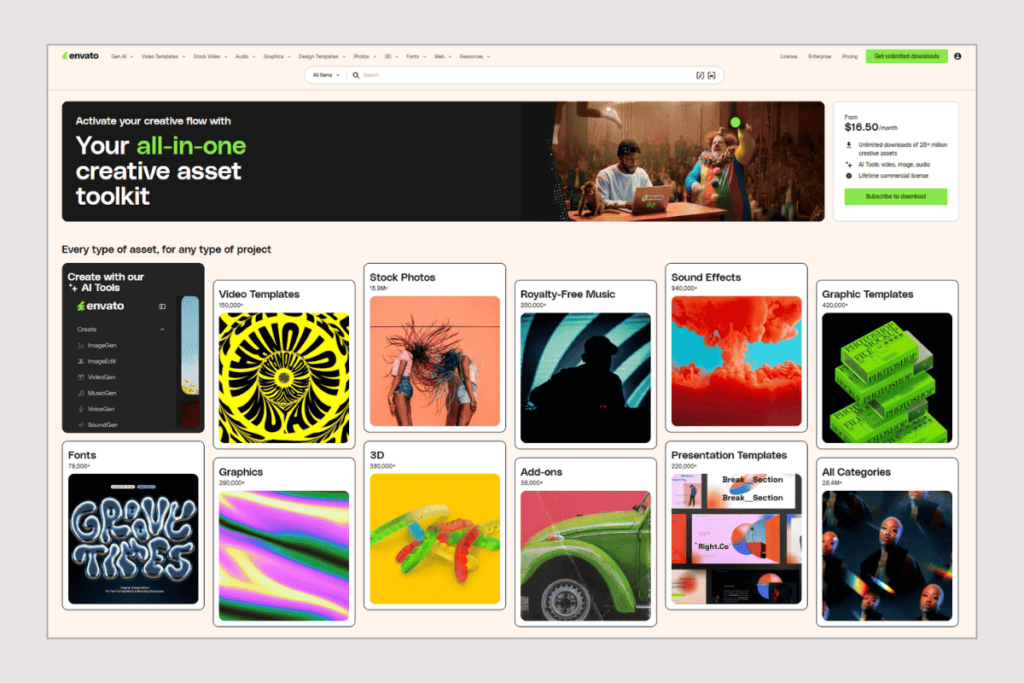Open the Resources nav menu
Image resolution: width=1024 pixels, height=683 pixels.
[474, 57]
